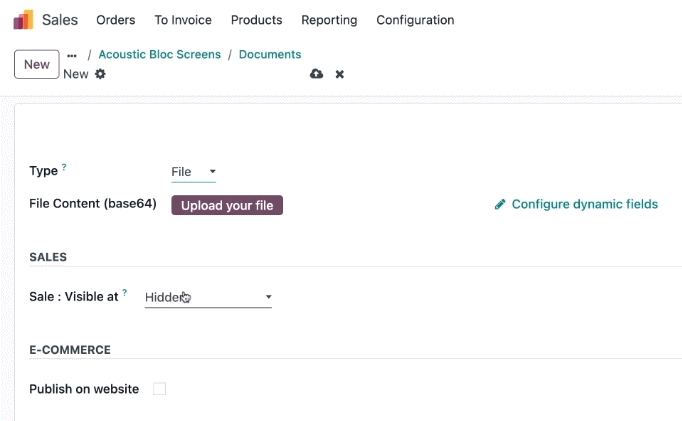Click the Sales app logo icon
682x421 pixels.
[x=23, y=20]
